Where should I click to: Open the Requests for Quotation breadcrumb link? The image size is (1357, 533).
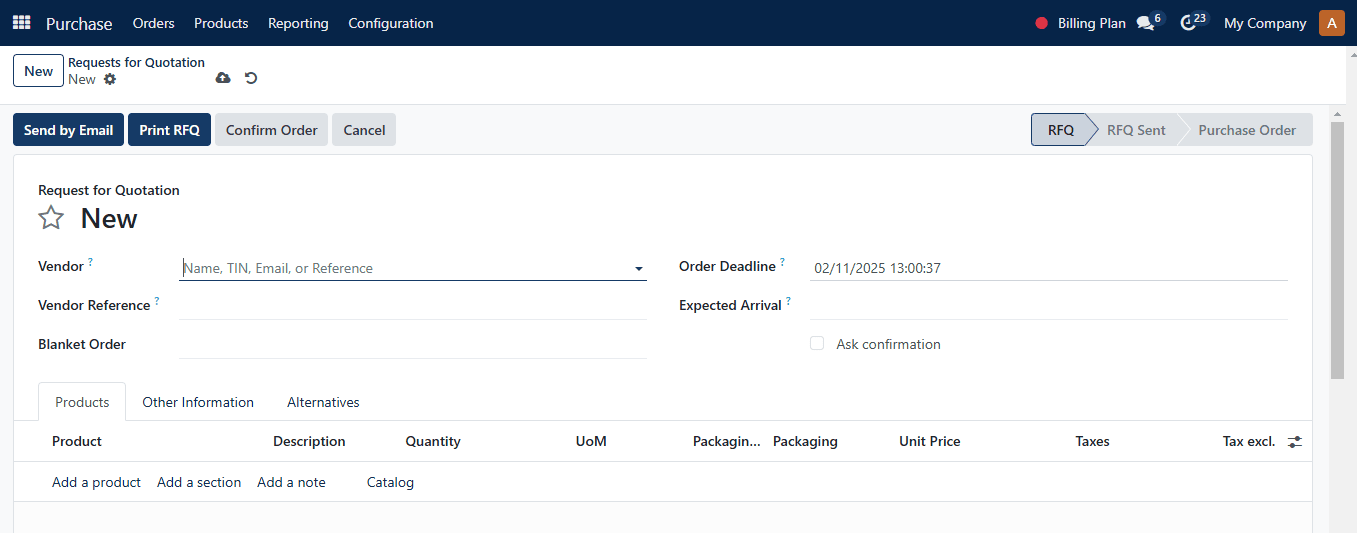(136, 62)
